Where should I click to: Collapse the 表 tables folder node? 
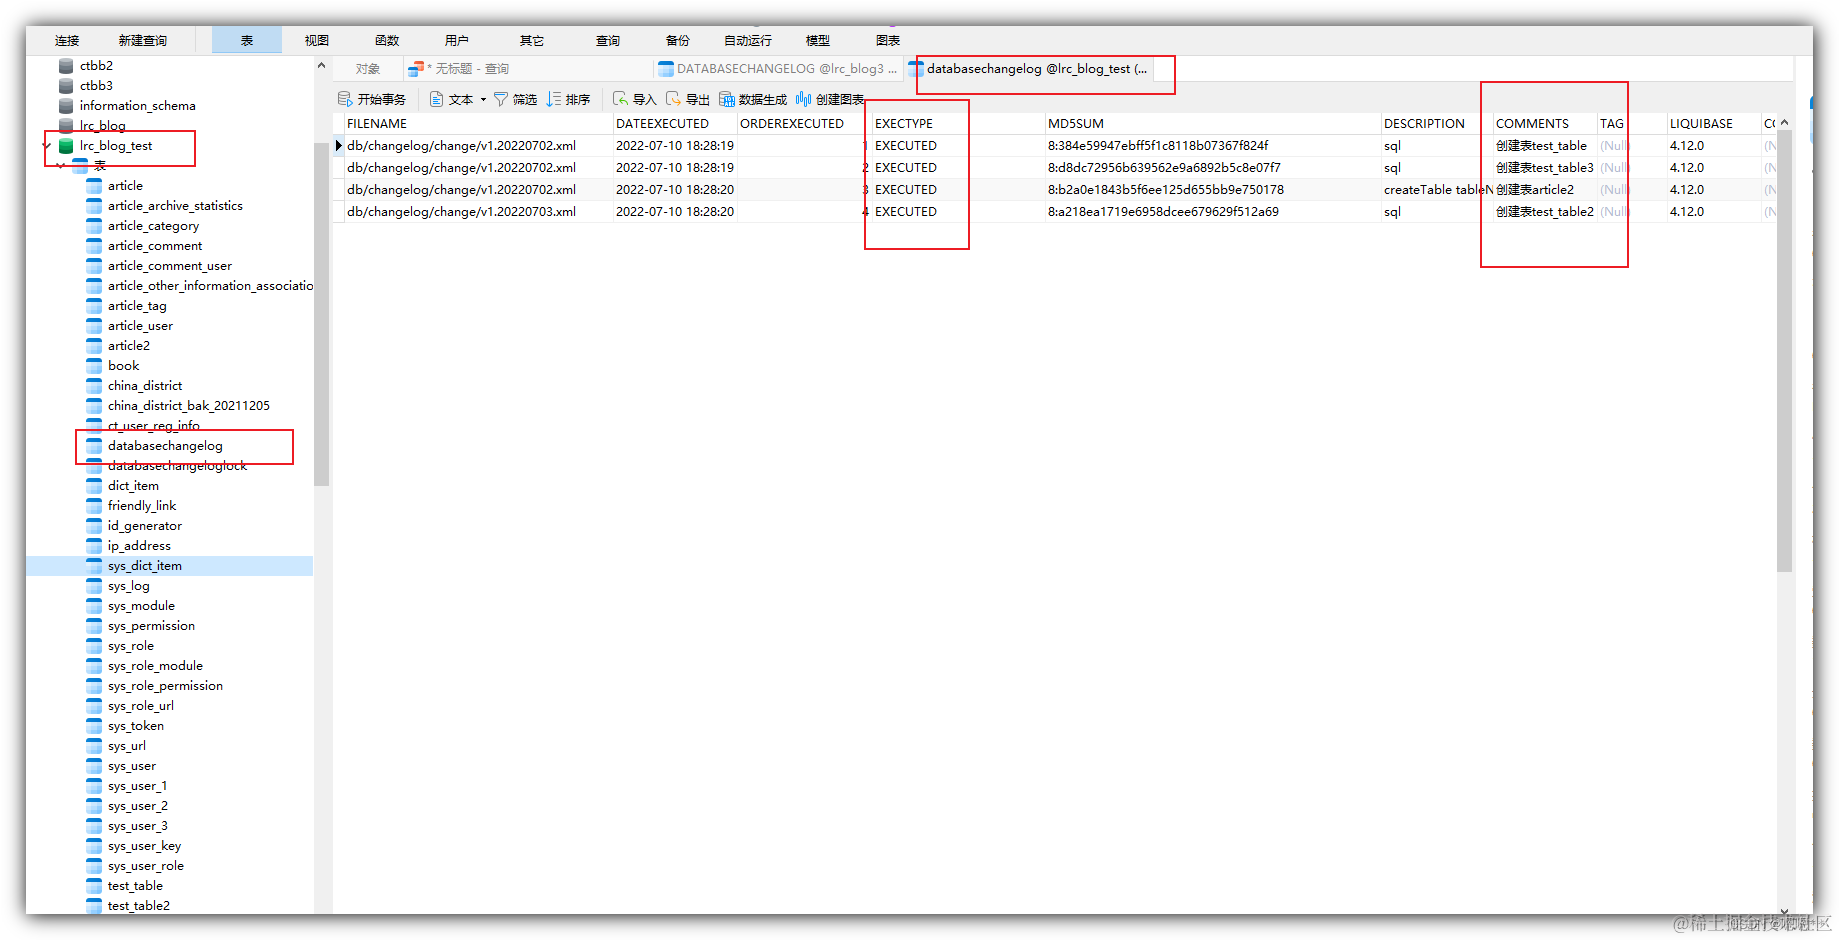(x=61, y=166)
